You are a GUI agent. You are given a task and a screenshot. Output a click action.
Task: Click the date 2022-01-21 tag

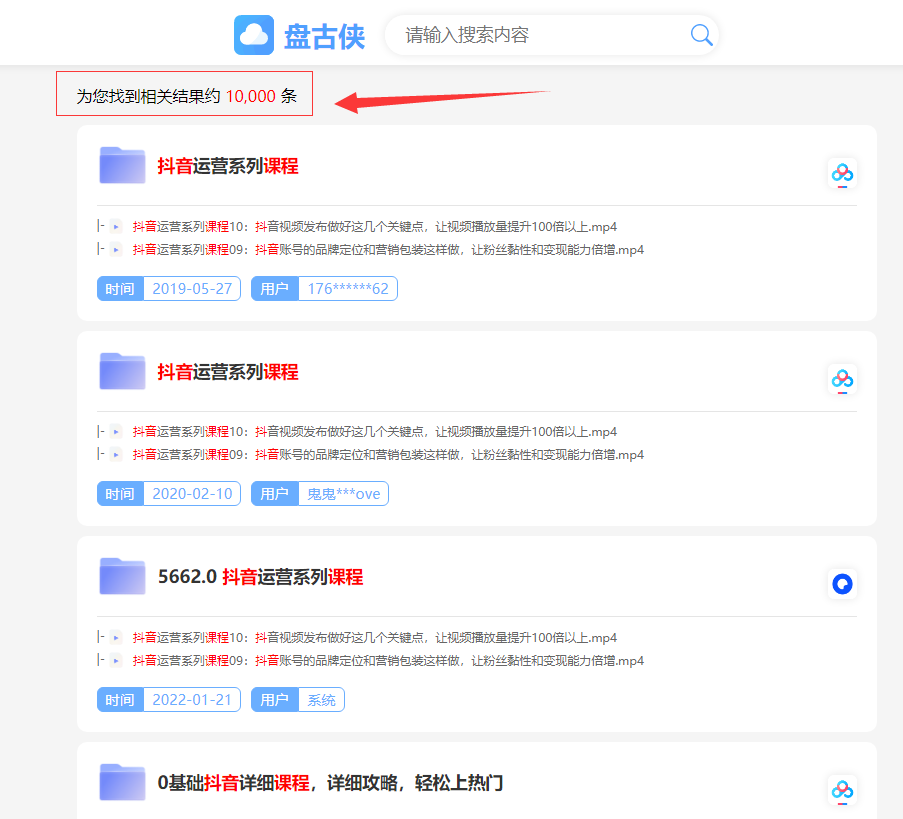click(169, 700)
